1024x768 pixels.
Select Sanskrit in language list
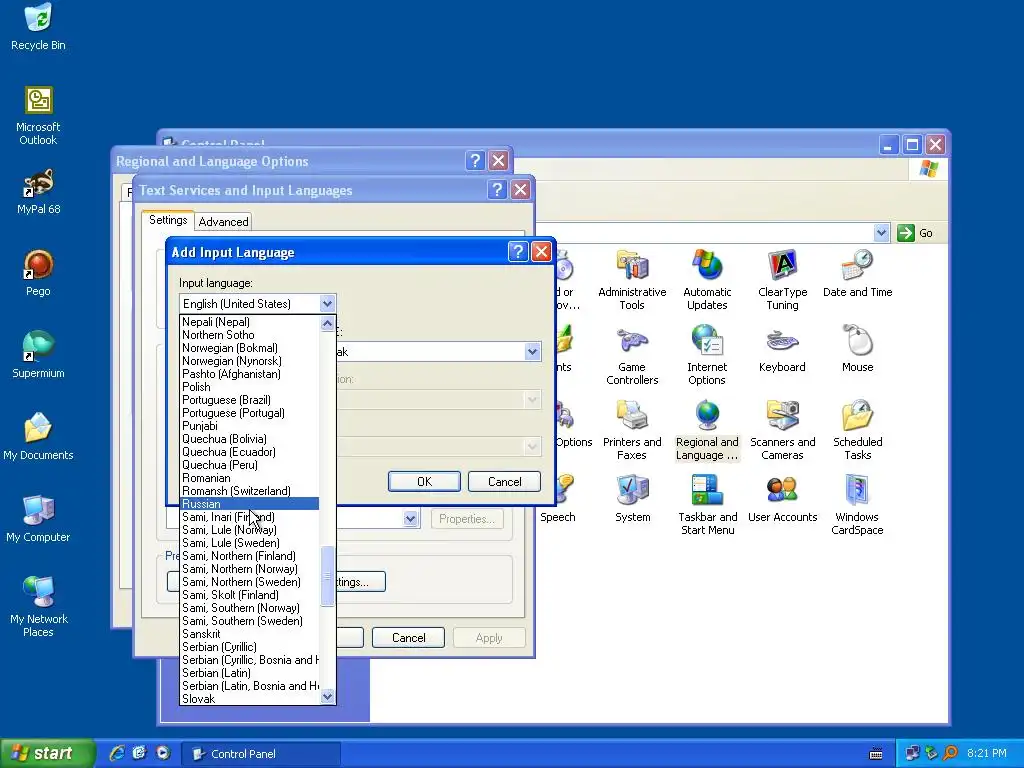[x=249, y=634]
